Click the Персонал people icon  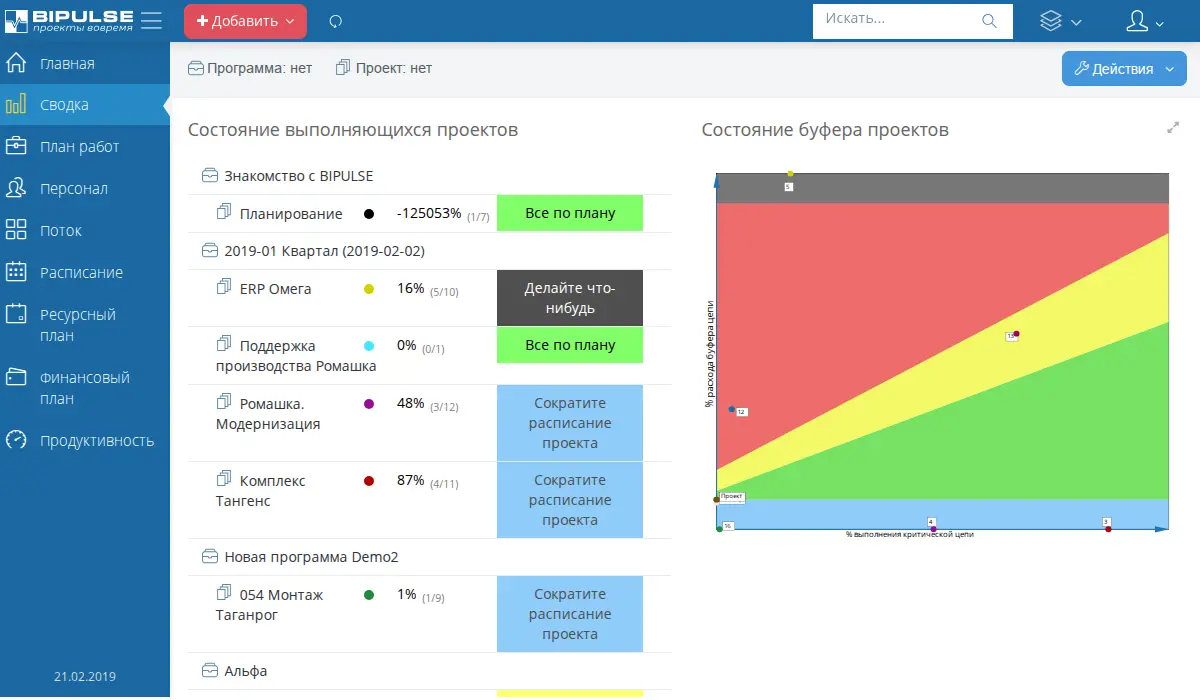16,188
